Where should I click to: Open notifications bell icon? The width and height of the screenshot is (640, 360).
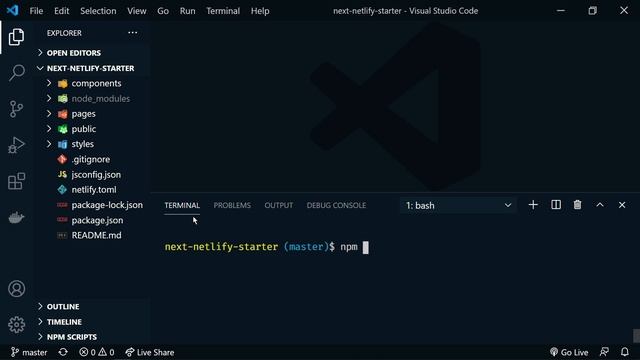(624, 352)
